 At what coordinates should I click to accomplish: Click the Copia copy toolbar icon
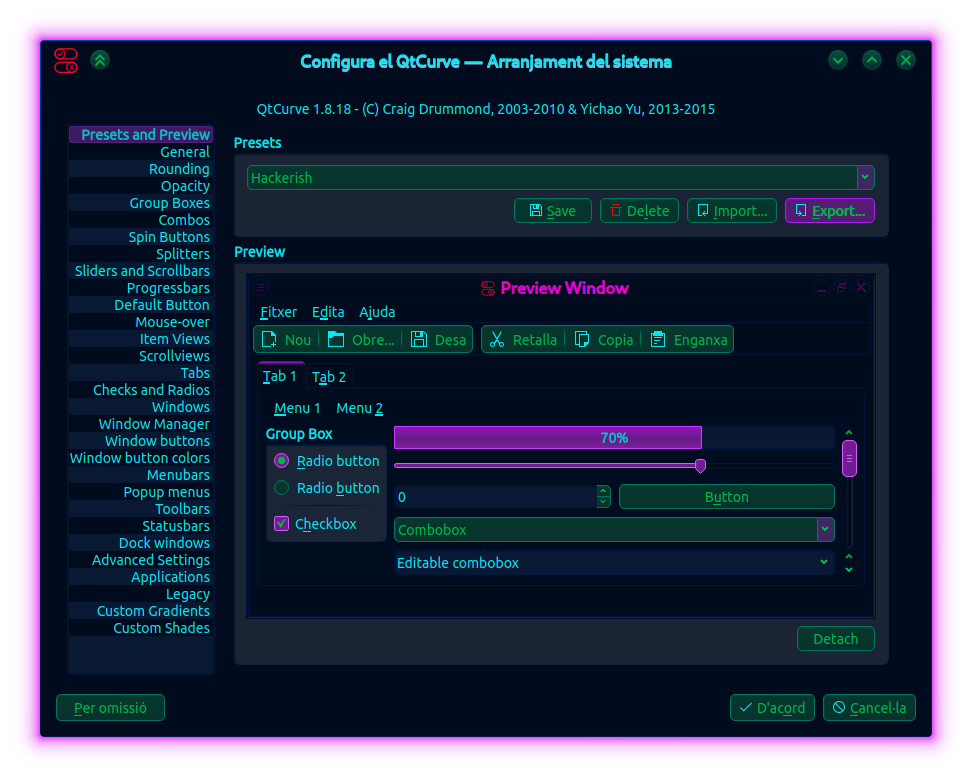click(x=581, y=339)
